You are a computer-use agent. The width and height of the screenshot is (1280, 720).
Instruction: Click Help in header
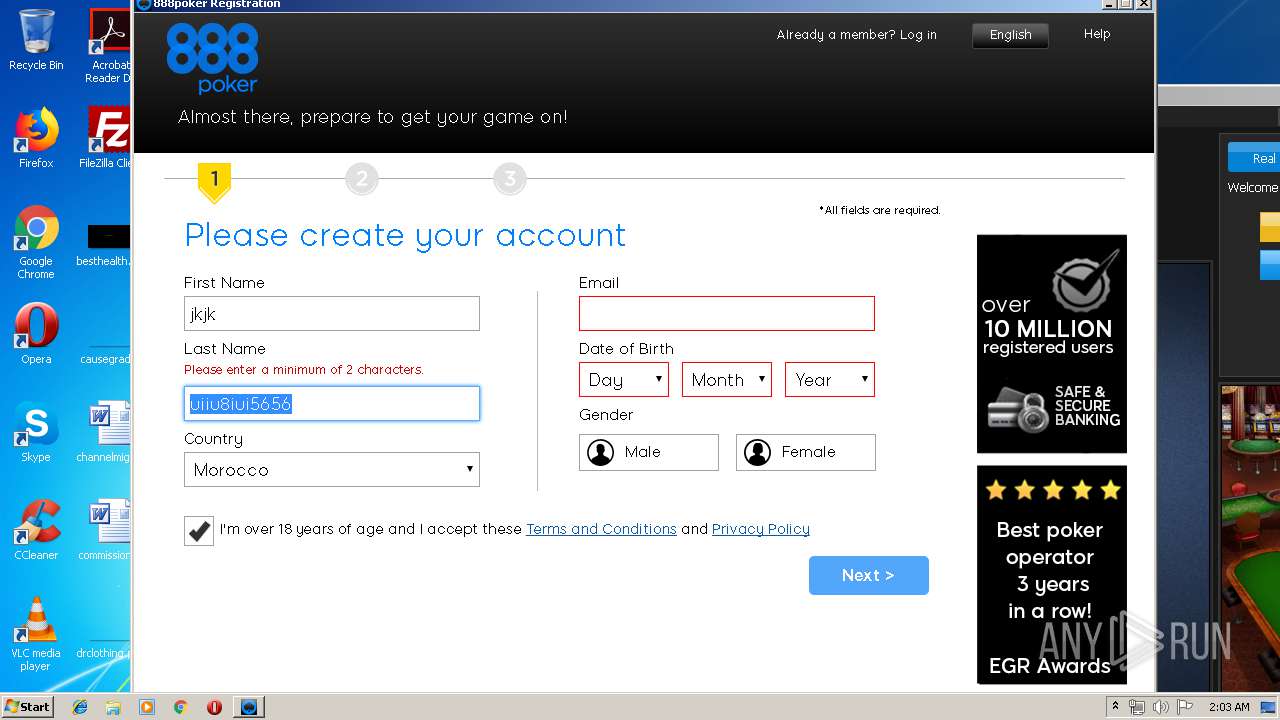tap(1097, 34)
